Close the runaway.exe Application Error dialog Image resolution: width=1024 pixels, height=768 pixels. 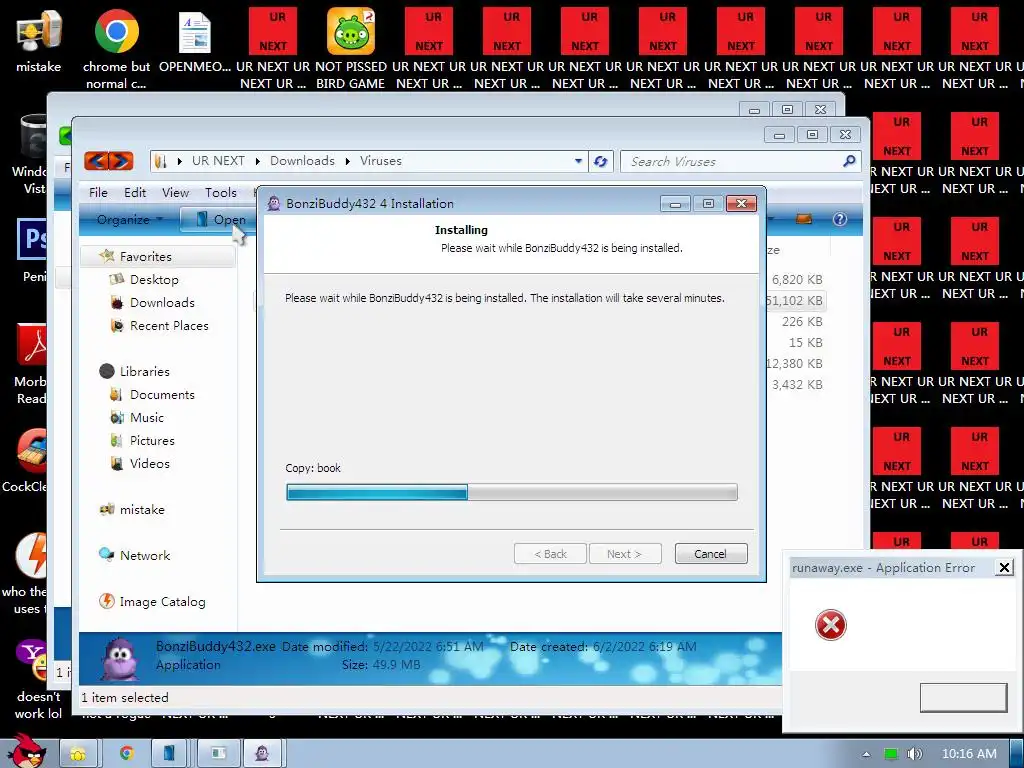pyautogui.click(x=1004, y=568)
